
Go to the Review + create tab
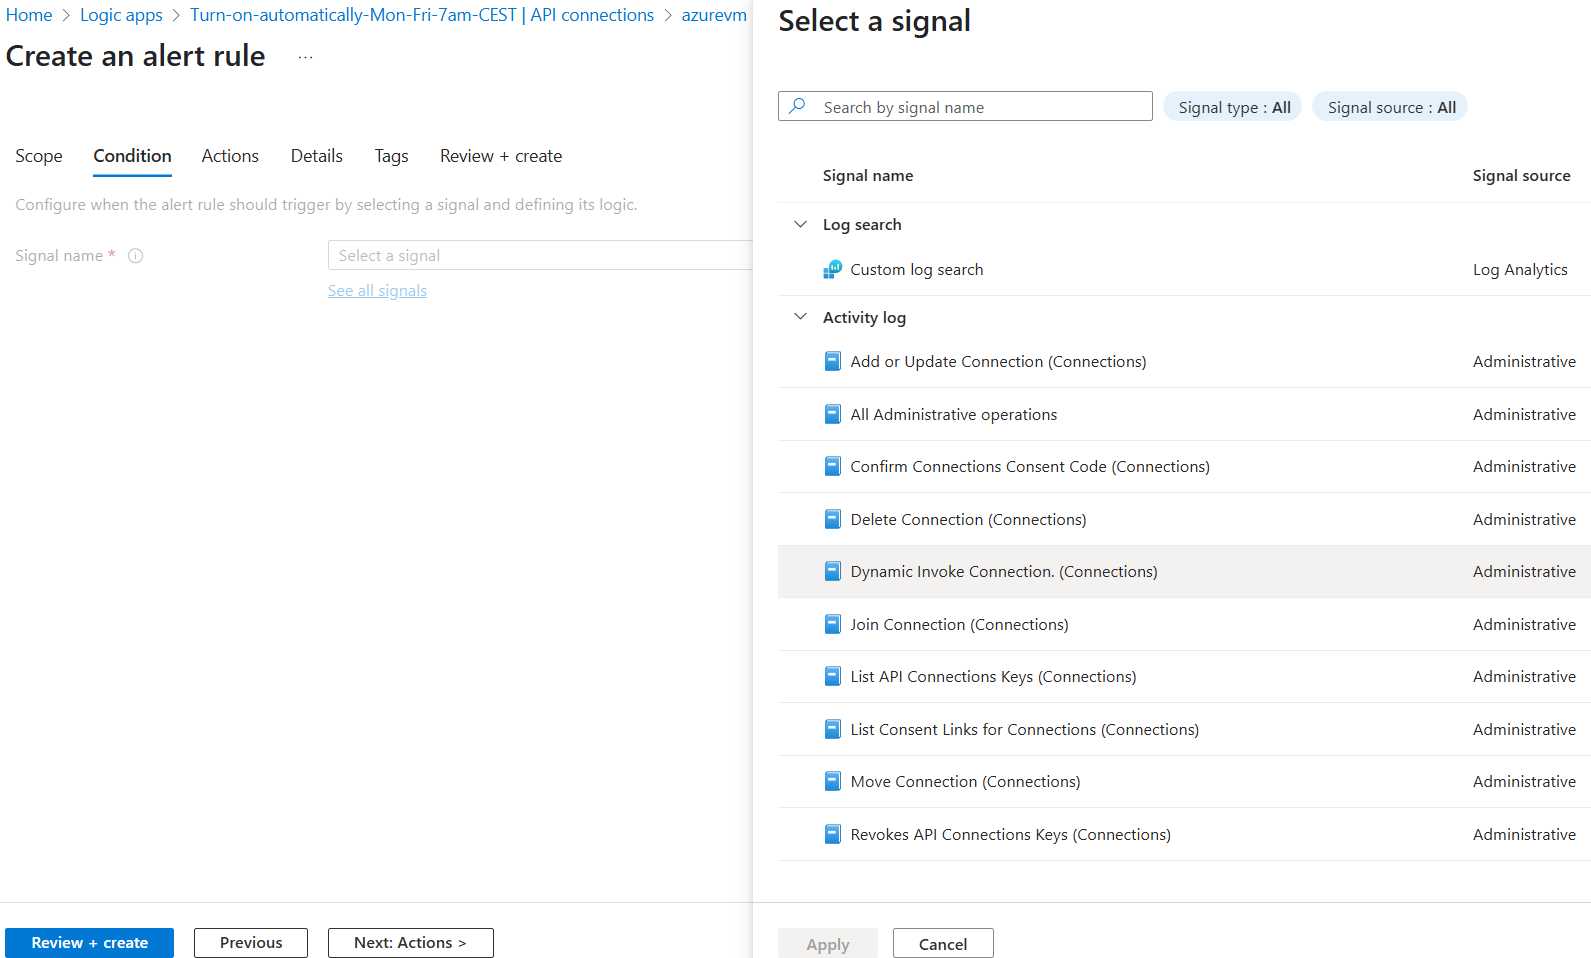click(500, 156)
